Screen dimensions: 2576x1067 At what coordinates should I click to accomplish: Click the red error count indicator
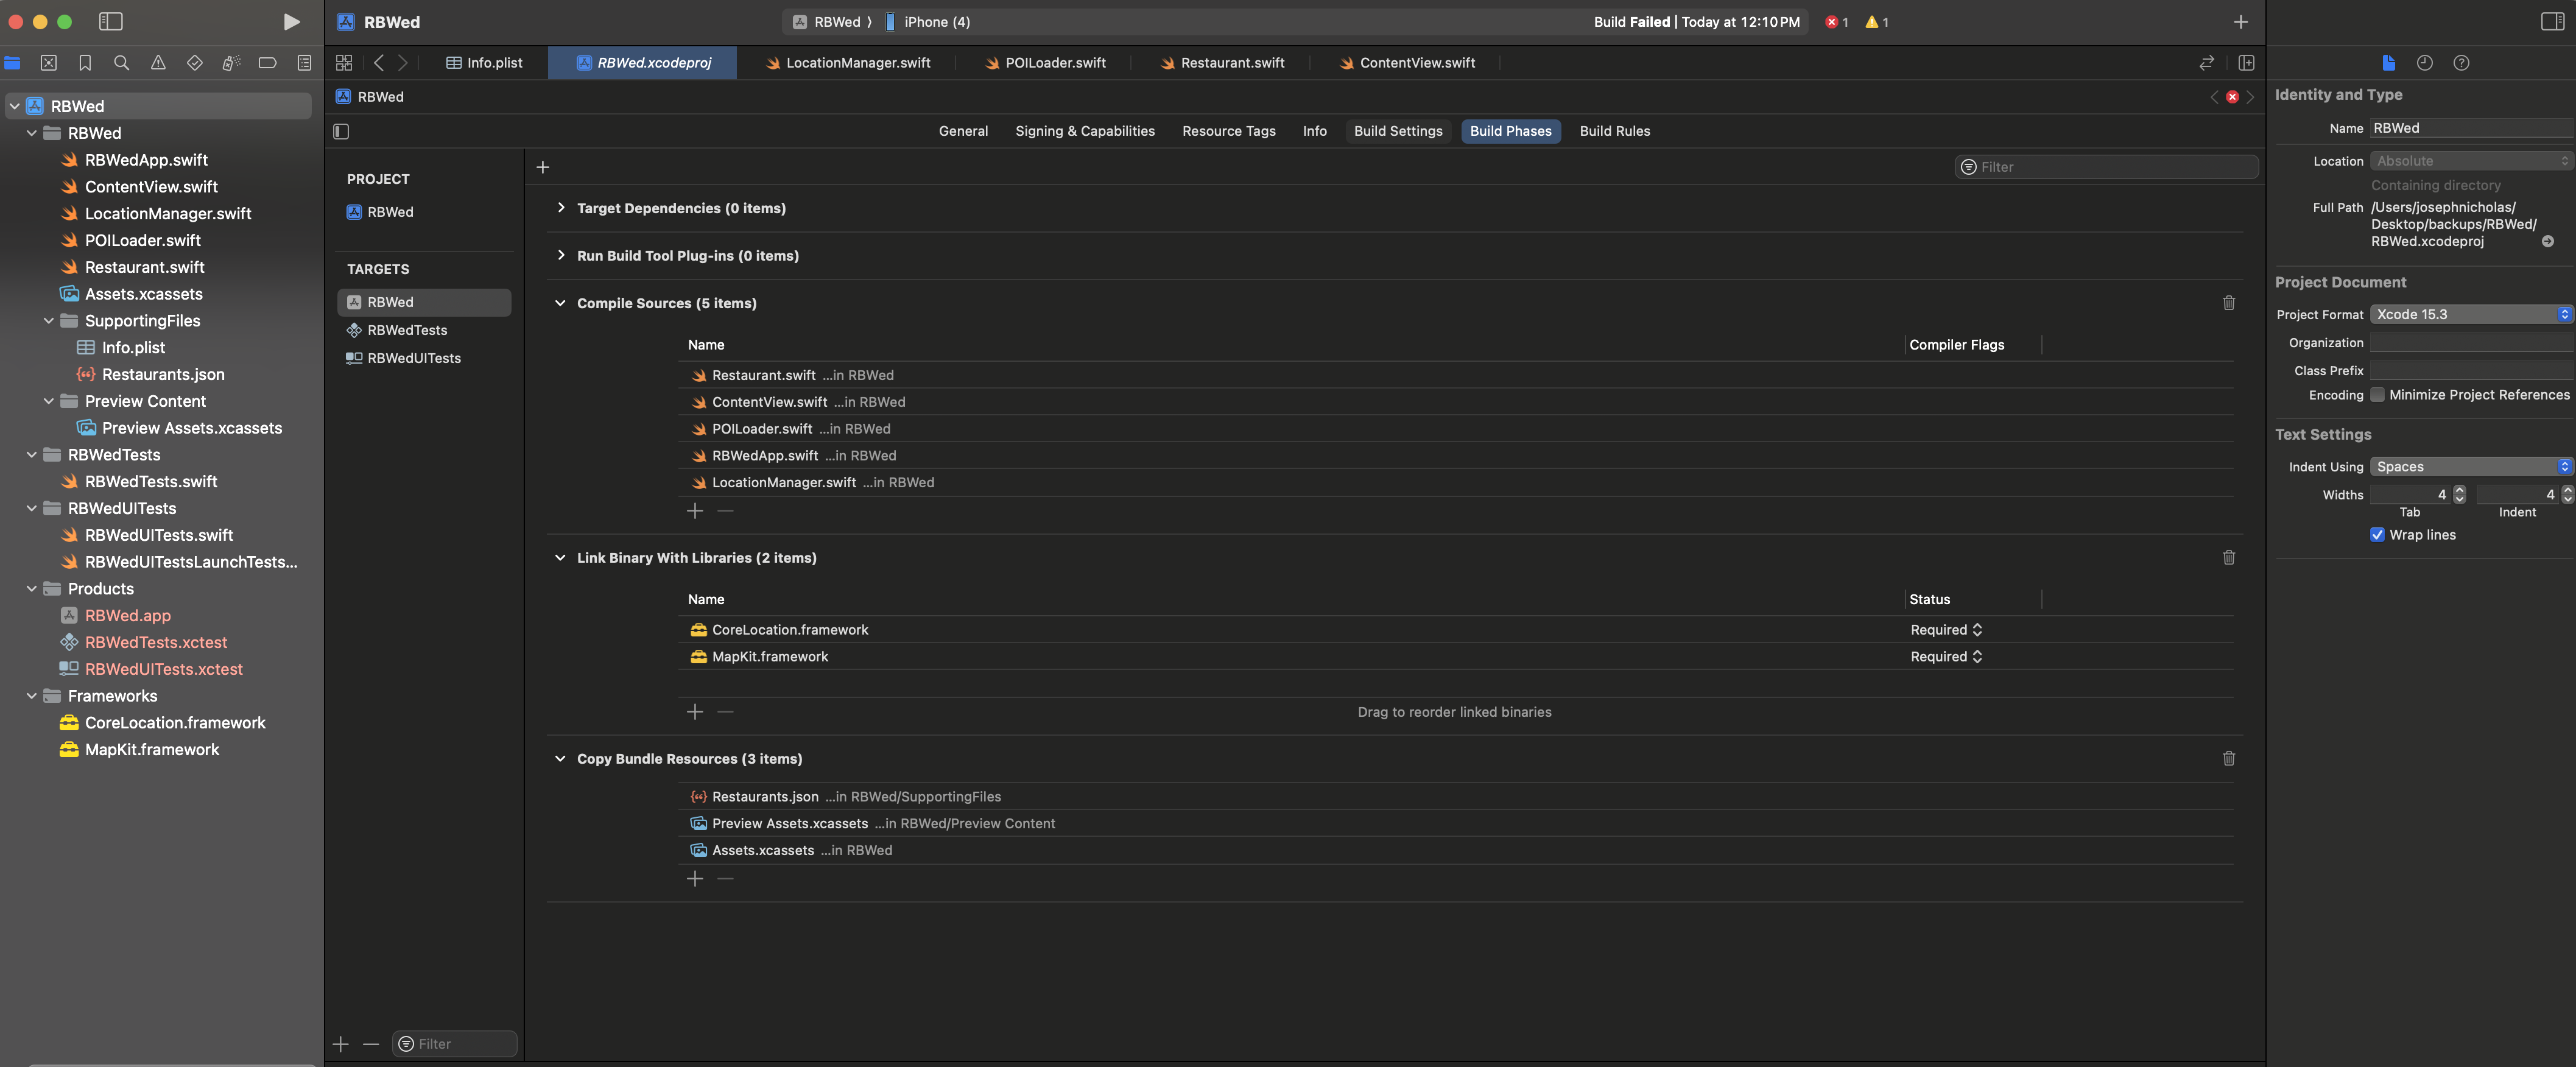click(x=1837, y=22)
